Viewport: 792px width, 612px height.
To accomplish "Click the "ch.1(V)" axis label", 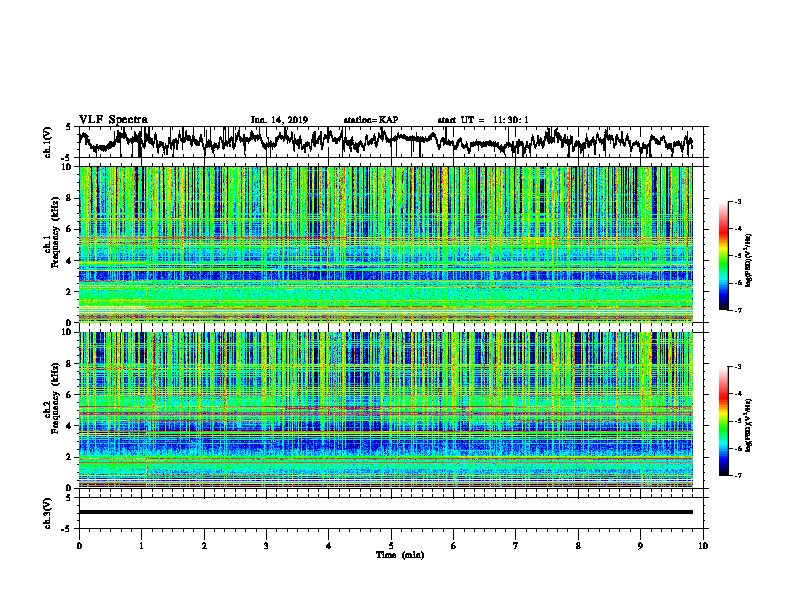I will [x=48, y=142].
